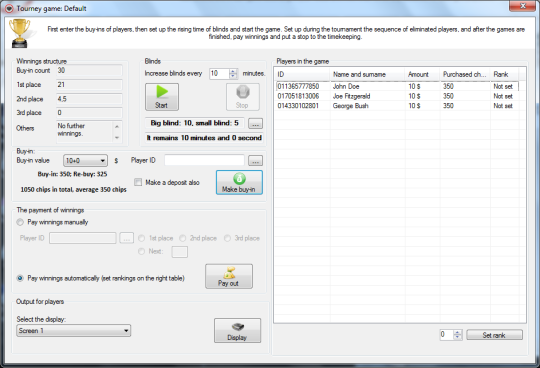
Task: Focus the Player ID input field in Buy-in
Action: coord(204,160)
